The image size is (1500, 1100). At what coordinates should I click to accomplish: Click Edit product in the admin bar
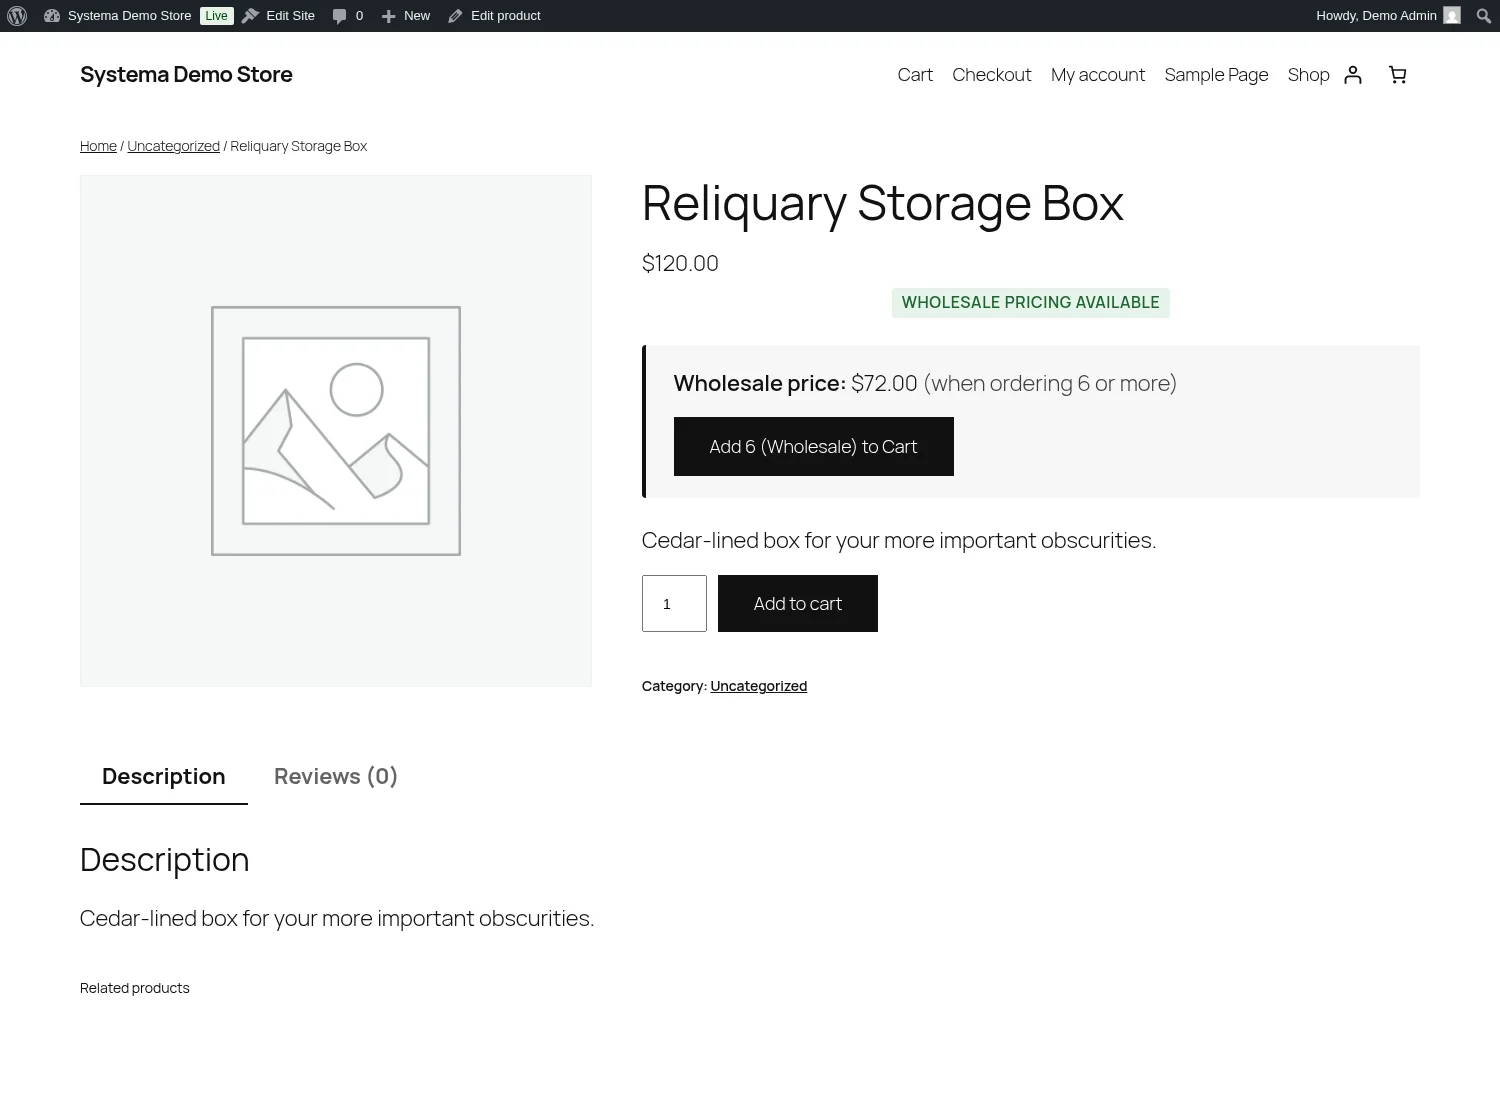tap(506, 16)
